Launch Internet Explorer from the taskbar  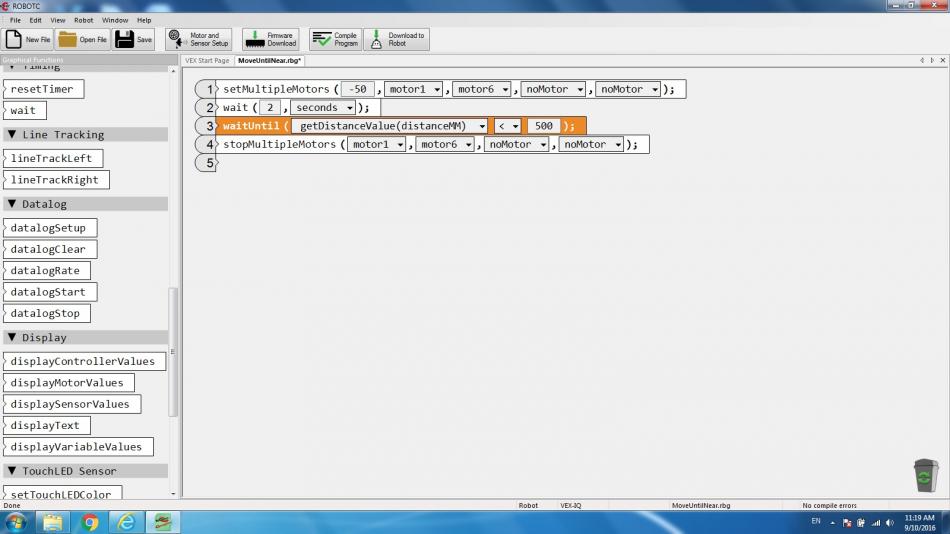pyautogui.click(x=126, y=522)
